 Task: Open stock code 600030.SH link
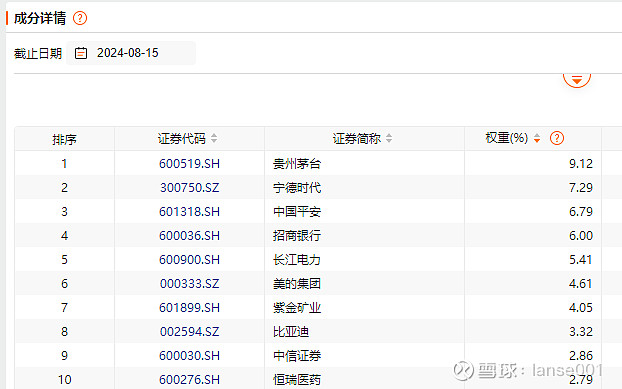pyautogui.click(x=189, y=356)
